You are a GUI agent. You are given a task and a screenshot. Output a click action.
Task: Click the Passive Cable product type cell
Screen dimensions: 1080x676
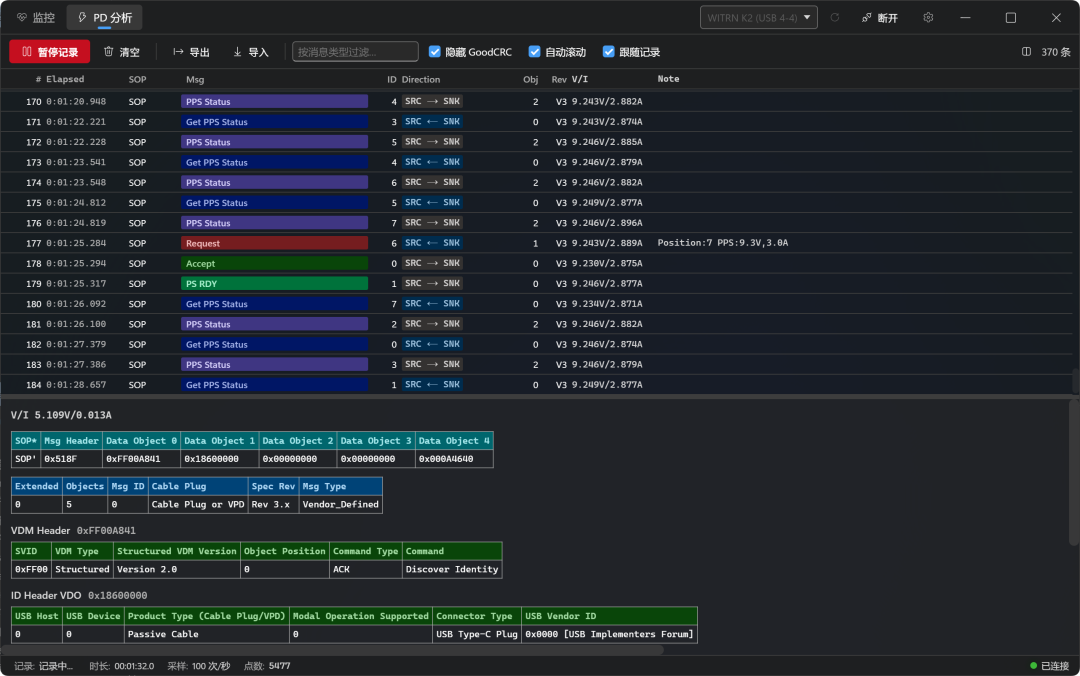coord(207,634)
